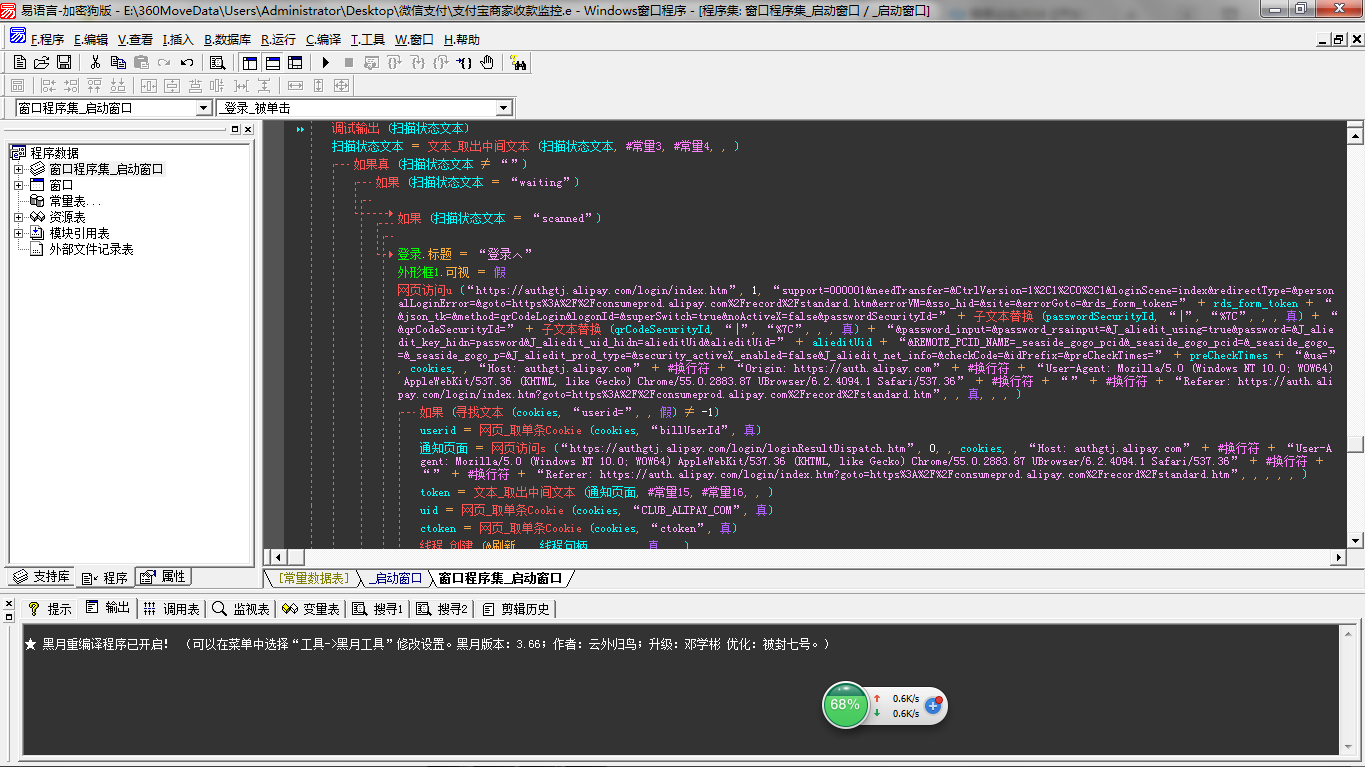Click the binoculars help search icon
This screenshot has width=1365, height=767.
tap(518, 62)
